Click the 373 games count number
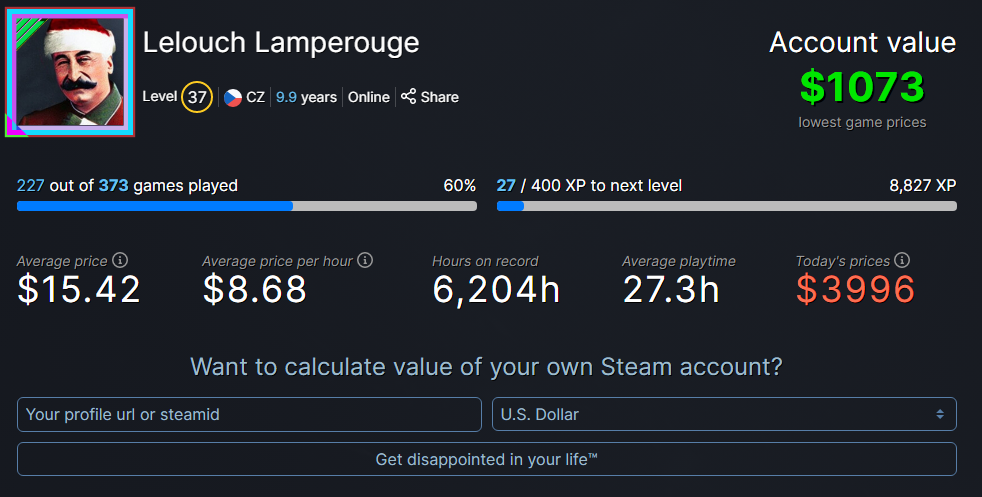The width and height of the screenshot is (982, 497). pos(113,186)
